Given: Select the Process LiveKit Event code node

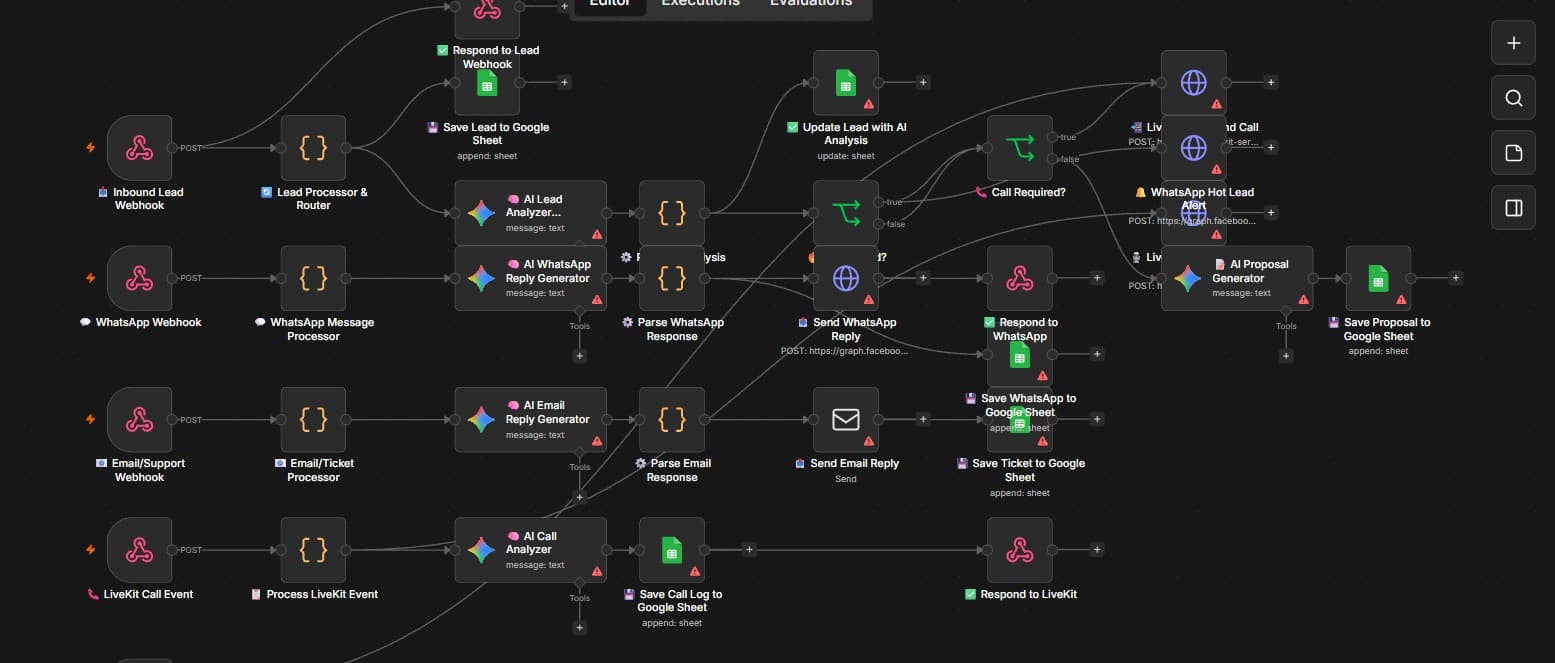Looking at the screenshot, I should pyautogui.click(x=313, y=550).
